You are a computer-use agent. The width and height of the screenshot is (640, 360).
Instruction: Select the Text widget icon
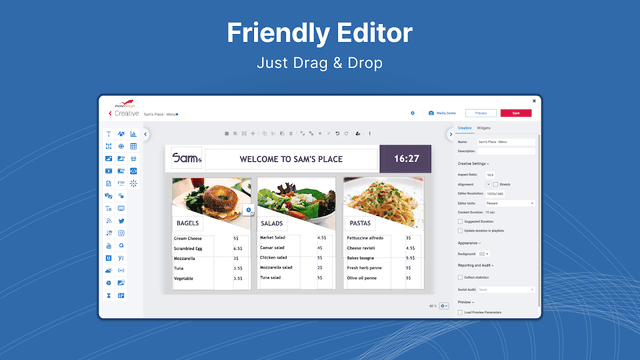pyautogui.click(x=109, y=134)
